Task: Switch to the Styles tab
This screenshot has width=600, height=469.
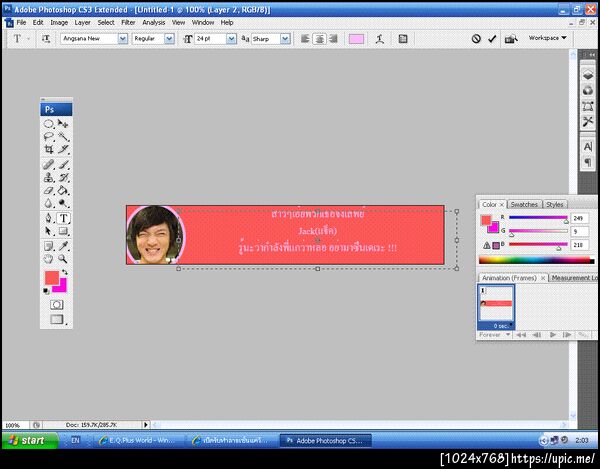Action: point(554,204)
